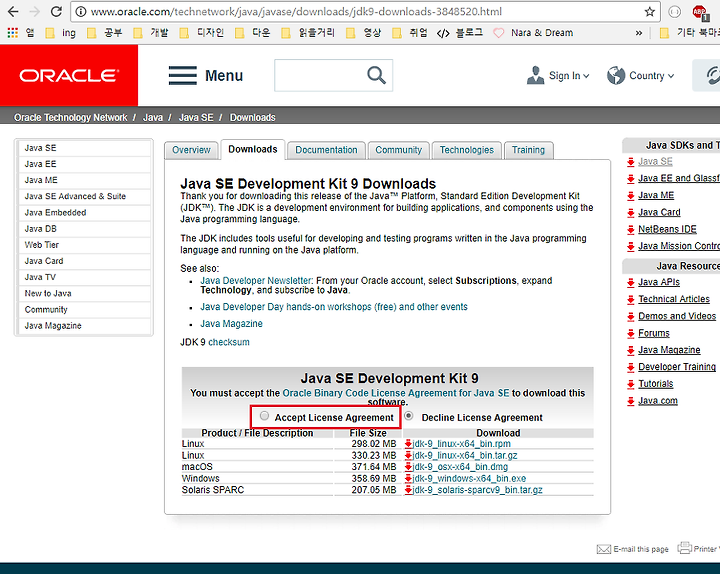Screen dimensions: 720x574
Task: Open the Java Magazine link in See also list
Action: pyautogui.click(x=231, y=324)
